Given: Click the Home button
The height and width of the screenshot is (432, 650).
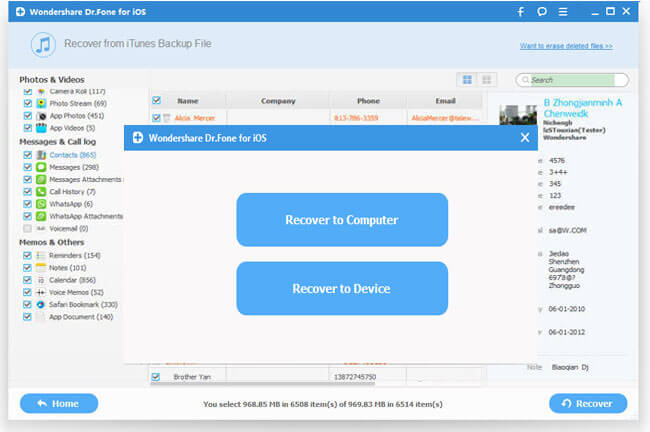Looking at the screenshot, I should (x=59, y=403).
